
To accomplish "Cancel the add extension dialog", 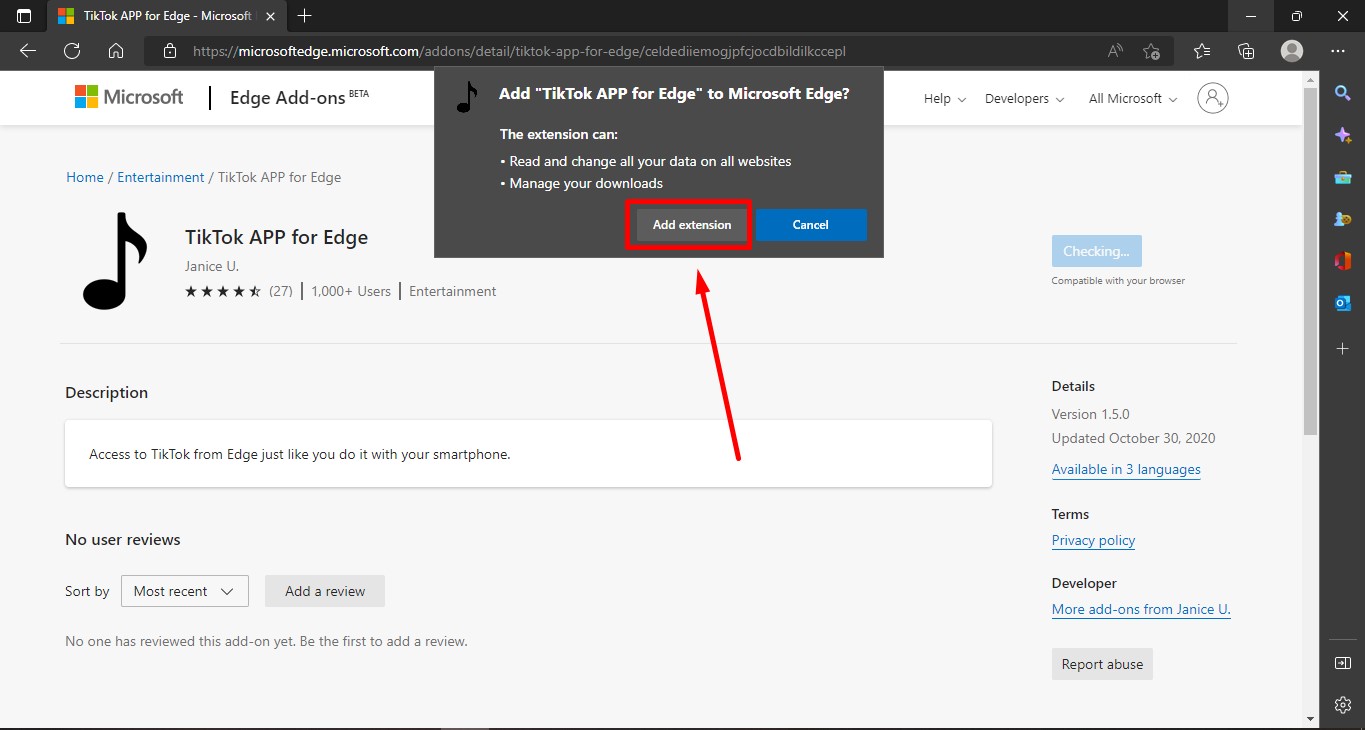I will click(811, 225).
